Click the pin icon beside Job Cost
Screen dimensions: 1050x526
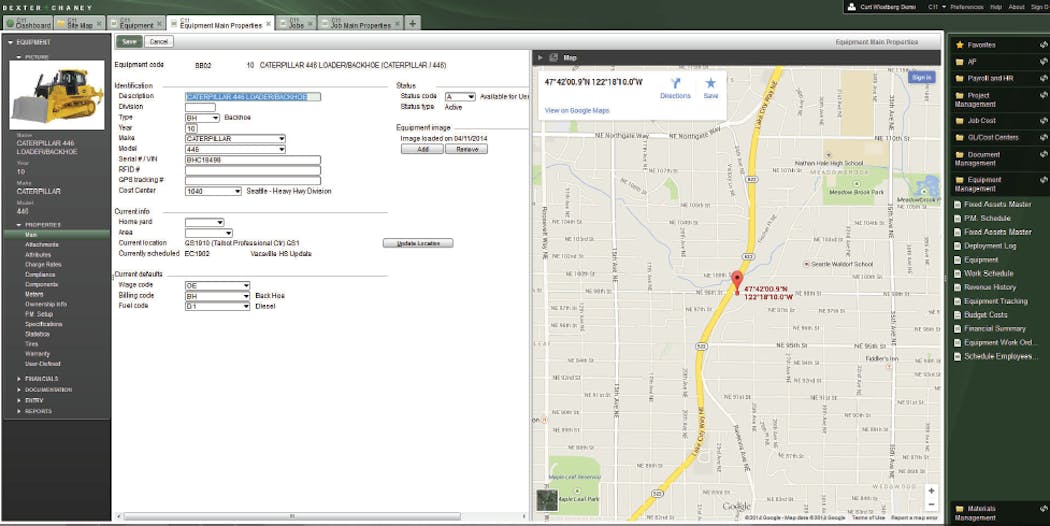tap(1043, 121)
